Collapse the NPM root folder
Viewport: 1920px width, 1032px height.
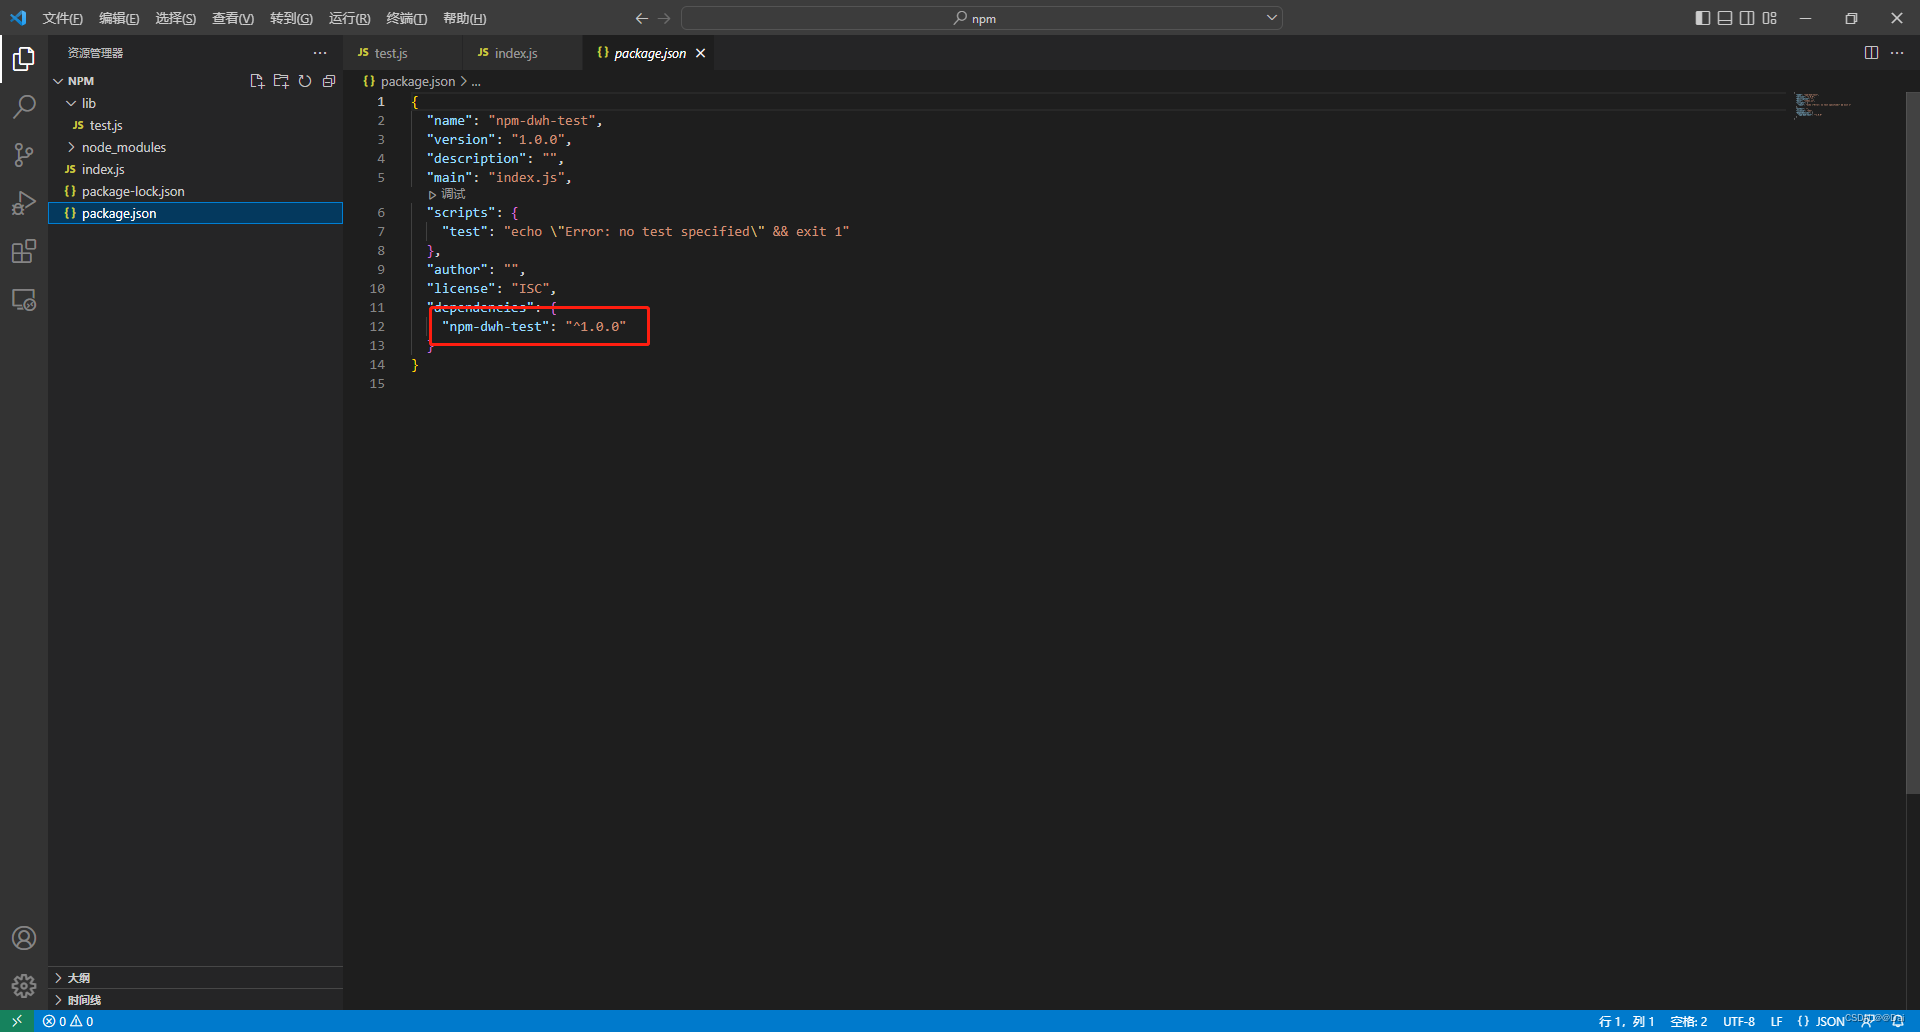[x=58, y=81]
